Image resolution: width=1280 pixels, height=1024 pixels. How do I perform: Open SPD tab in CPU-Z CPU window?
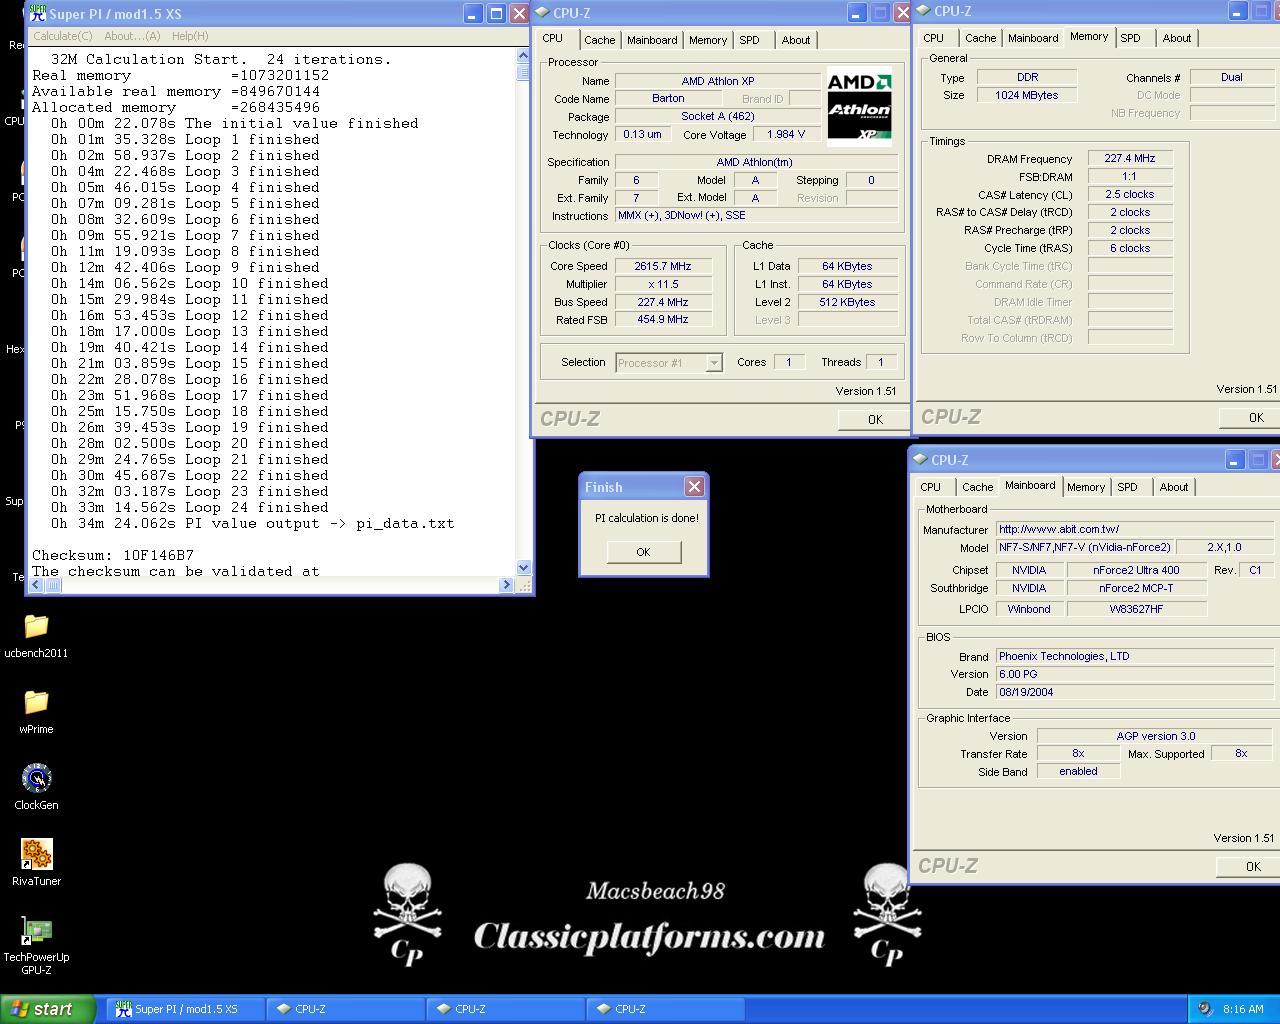click(749, 40)
